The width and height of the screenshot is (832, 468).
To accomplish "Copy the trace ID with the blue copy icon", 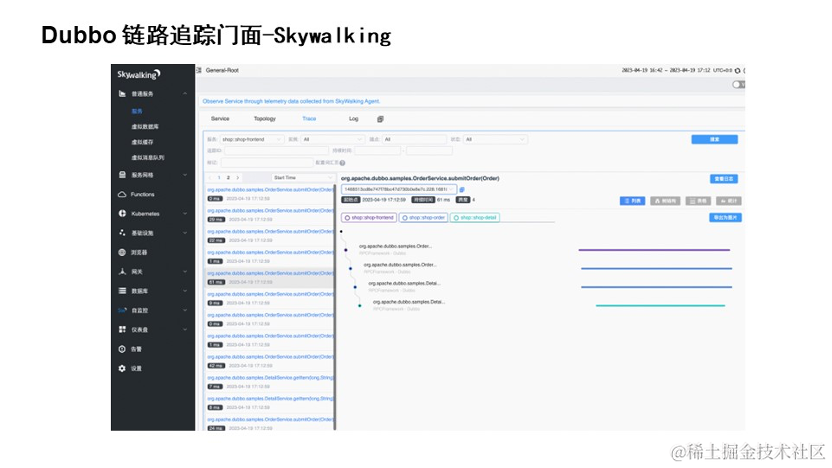I will (x=462, y=189).
